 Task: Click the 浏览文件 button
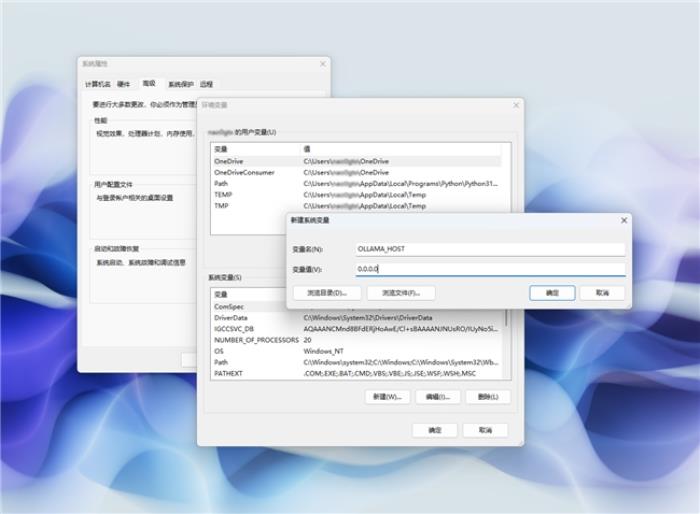(400, 293)
